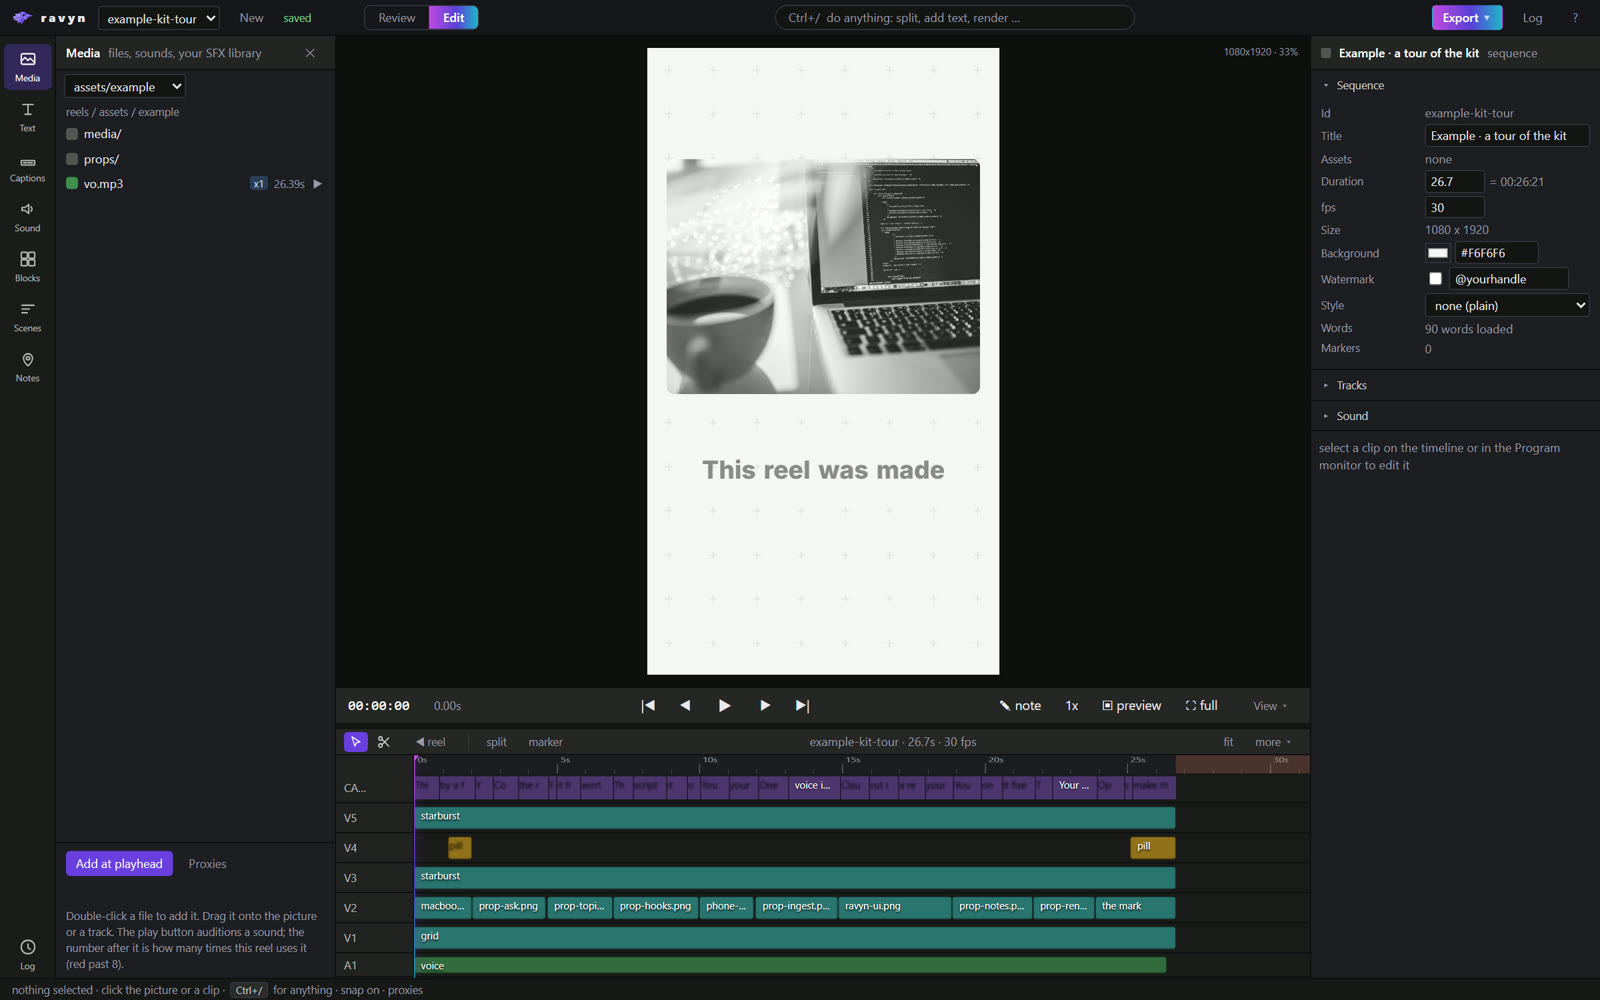This screenshot has width=1600, height=1000.
Task: Open the Style none (plain) dropdown
Action: point(1507,305)
